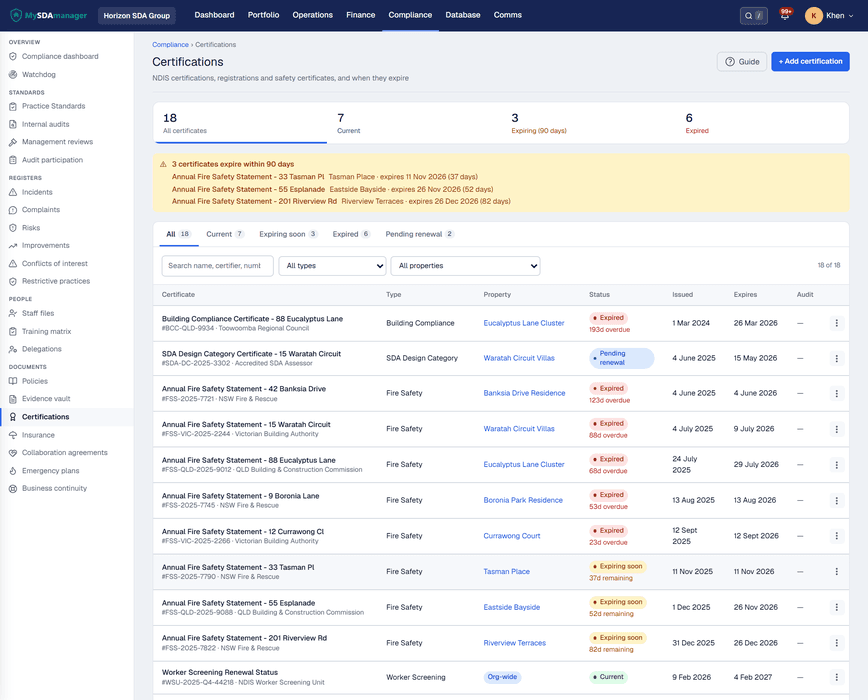Click the Staff files person icon
This screenshot has width=868, height=700.
coord(13,313)
